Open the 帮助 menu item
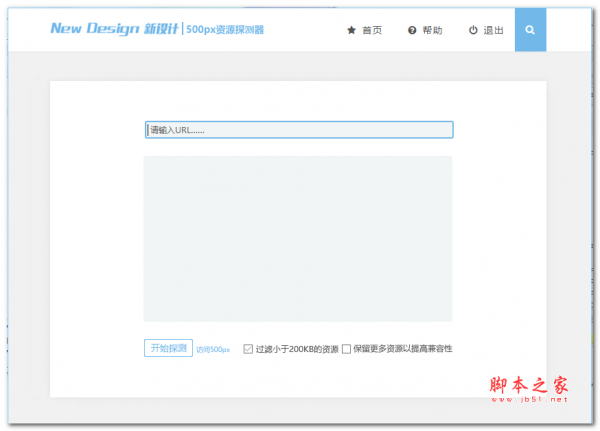 [x=432, y=30]
